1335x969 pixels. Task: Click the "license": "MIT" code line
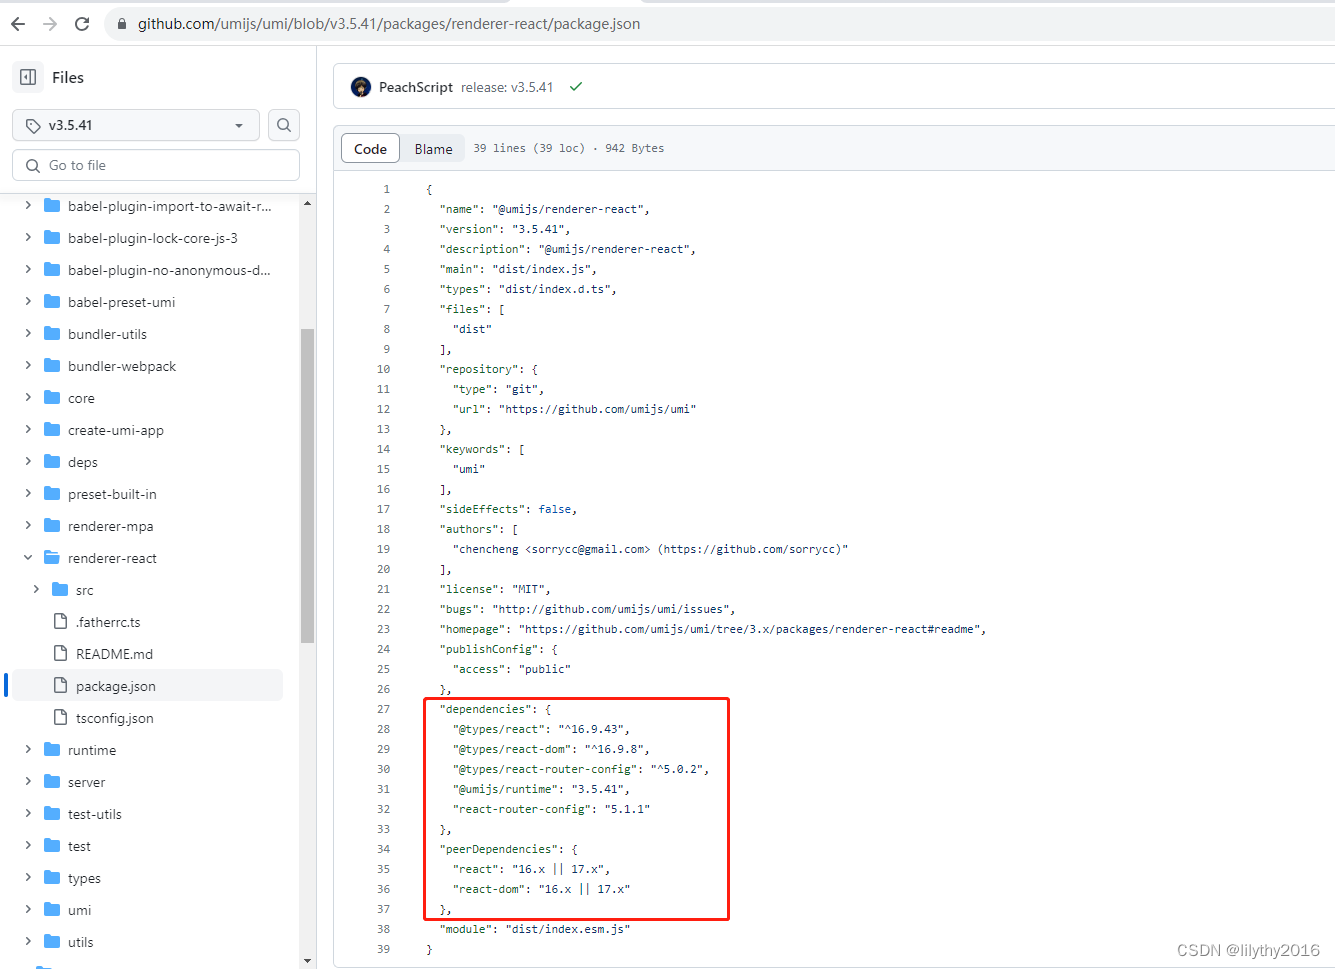[495, 589]
